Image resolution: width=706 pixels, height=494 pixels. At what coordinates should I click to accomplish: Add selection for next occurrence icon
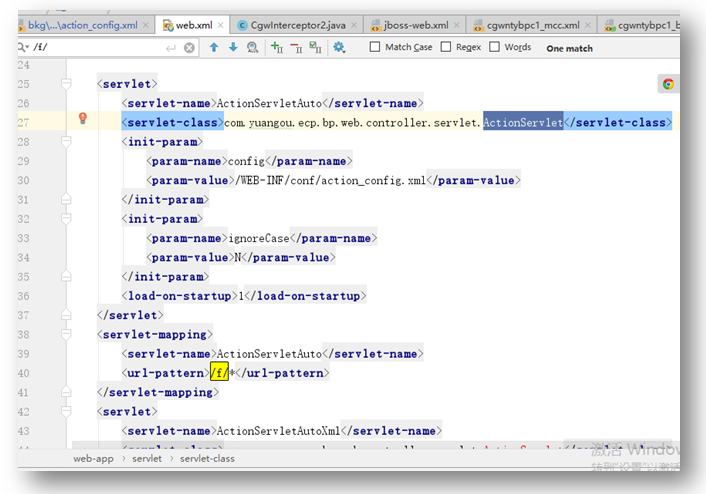coord(276,47)
